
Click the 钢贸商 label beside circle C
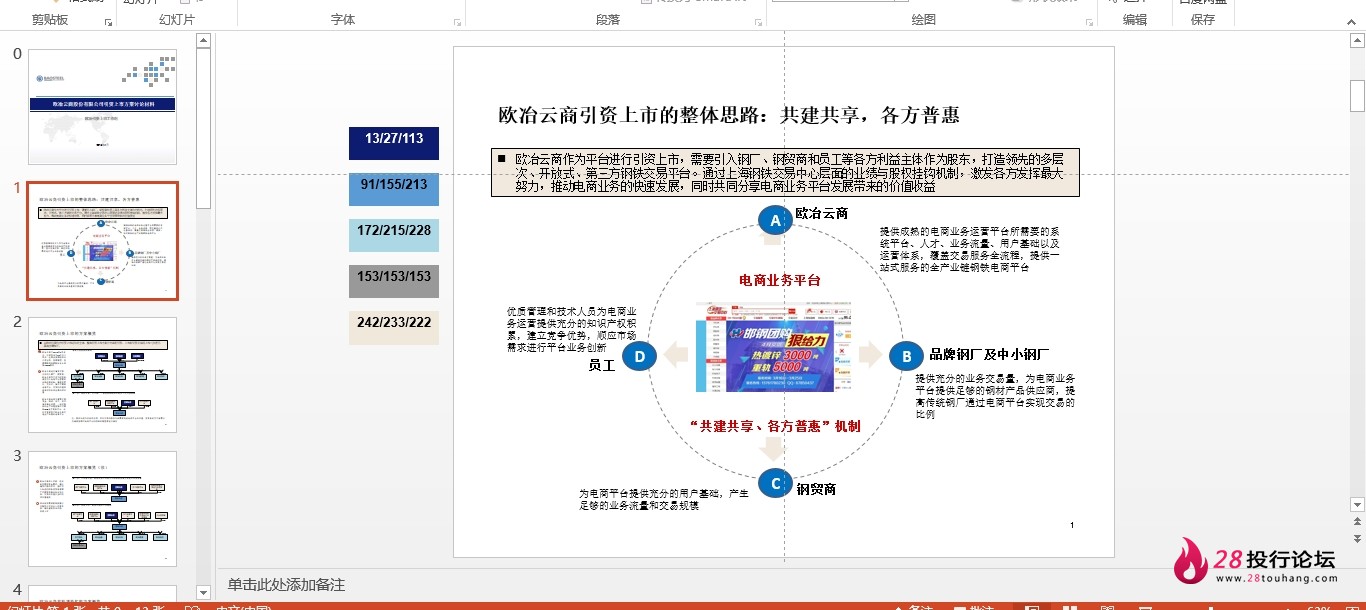[816, 489]
